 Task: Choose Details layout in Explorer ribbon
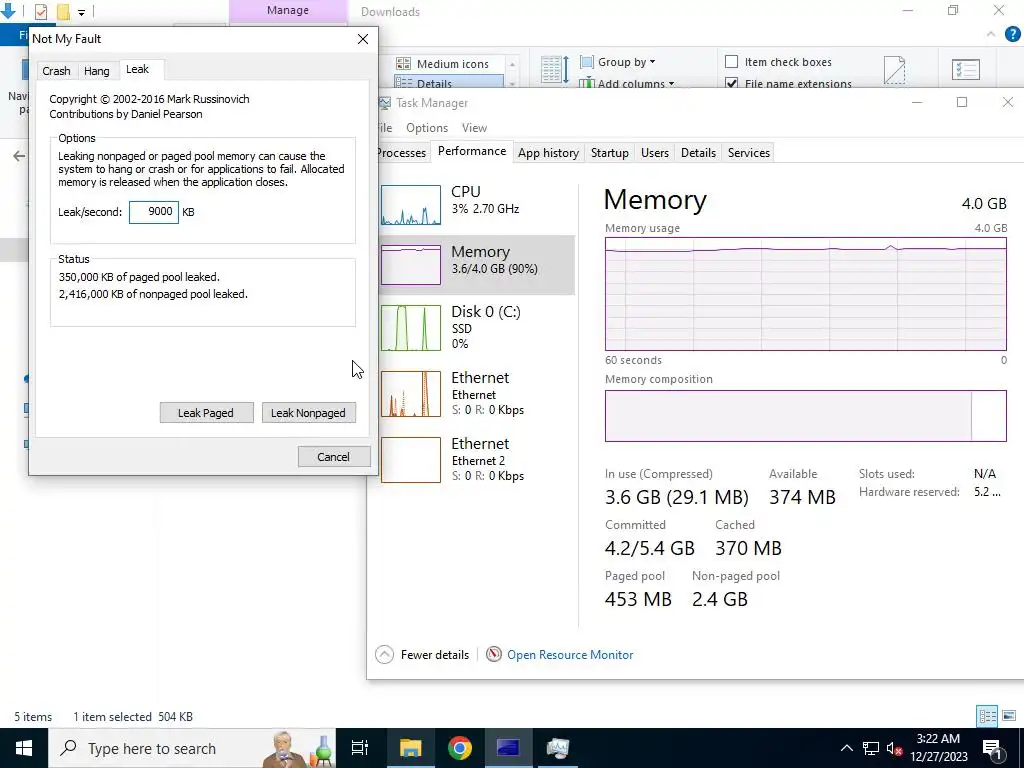pyautogui.click(x=449, y=83)
